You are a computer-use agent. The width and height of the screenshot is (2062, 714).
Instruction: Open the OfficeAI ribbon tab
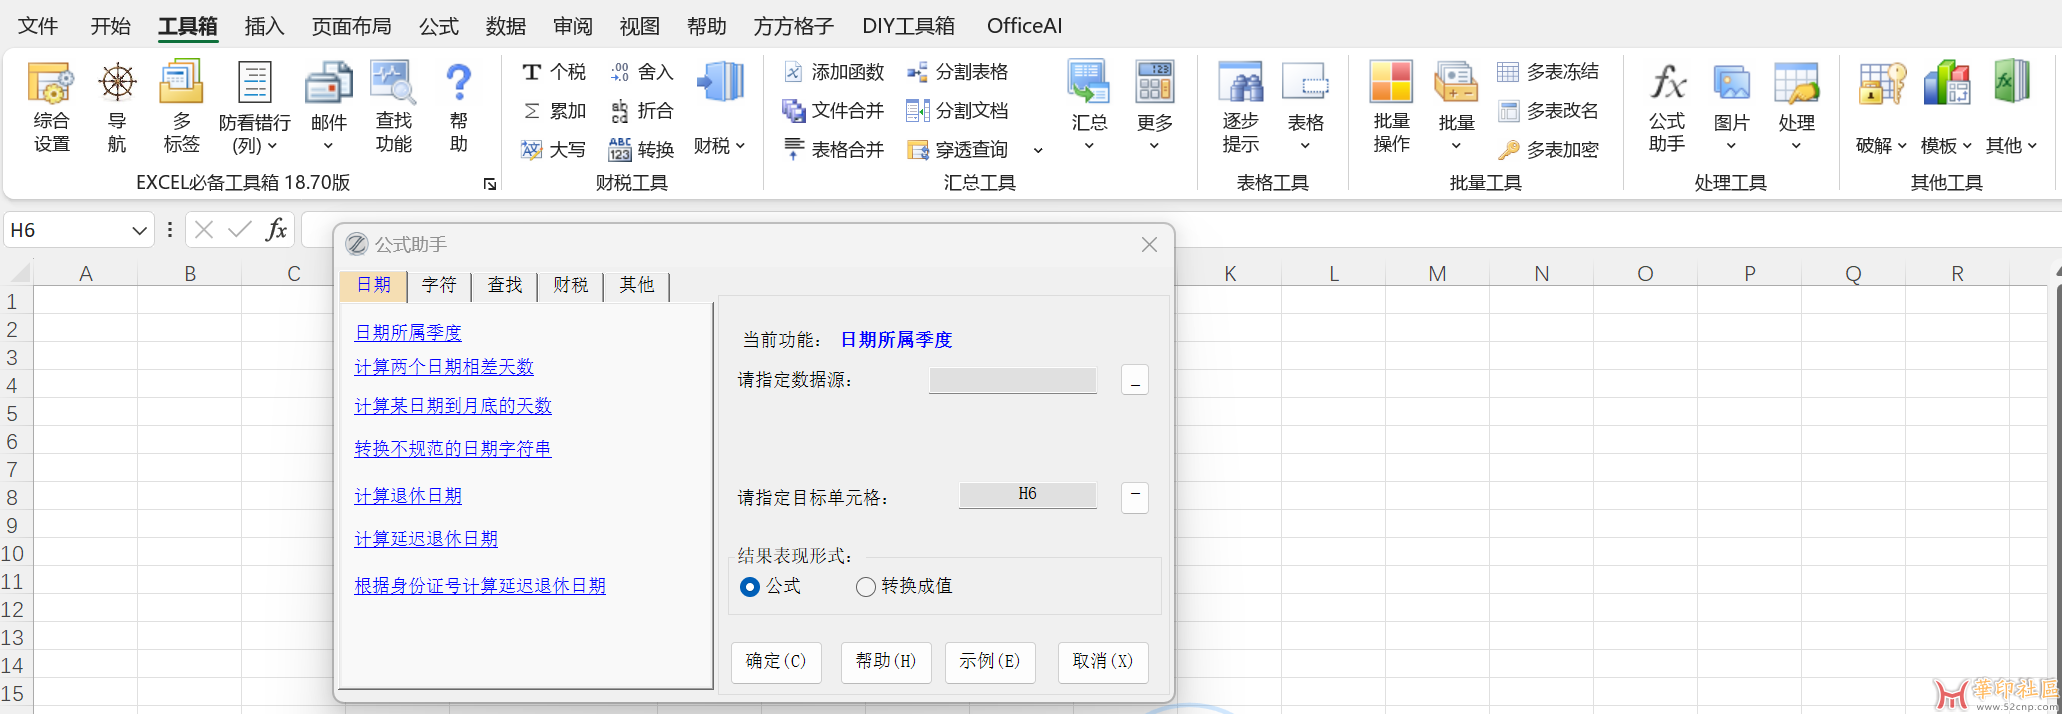[x=1024, y=26]
